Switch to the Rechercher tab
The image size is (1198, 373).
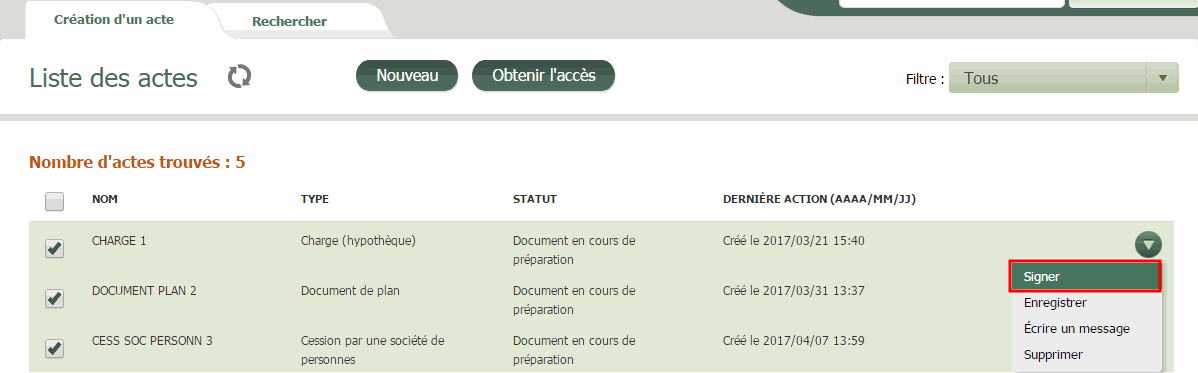coord(290,21)
